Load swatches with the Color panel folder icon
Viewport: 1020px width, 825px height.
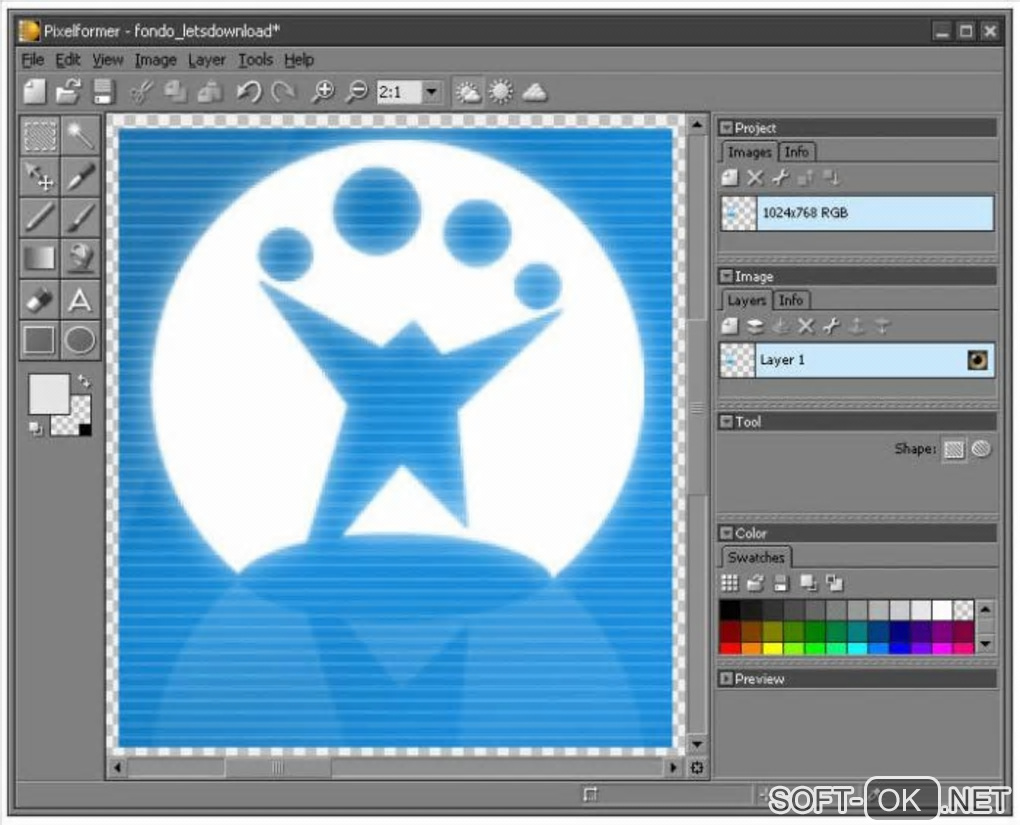755,584
